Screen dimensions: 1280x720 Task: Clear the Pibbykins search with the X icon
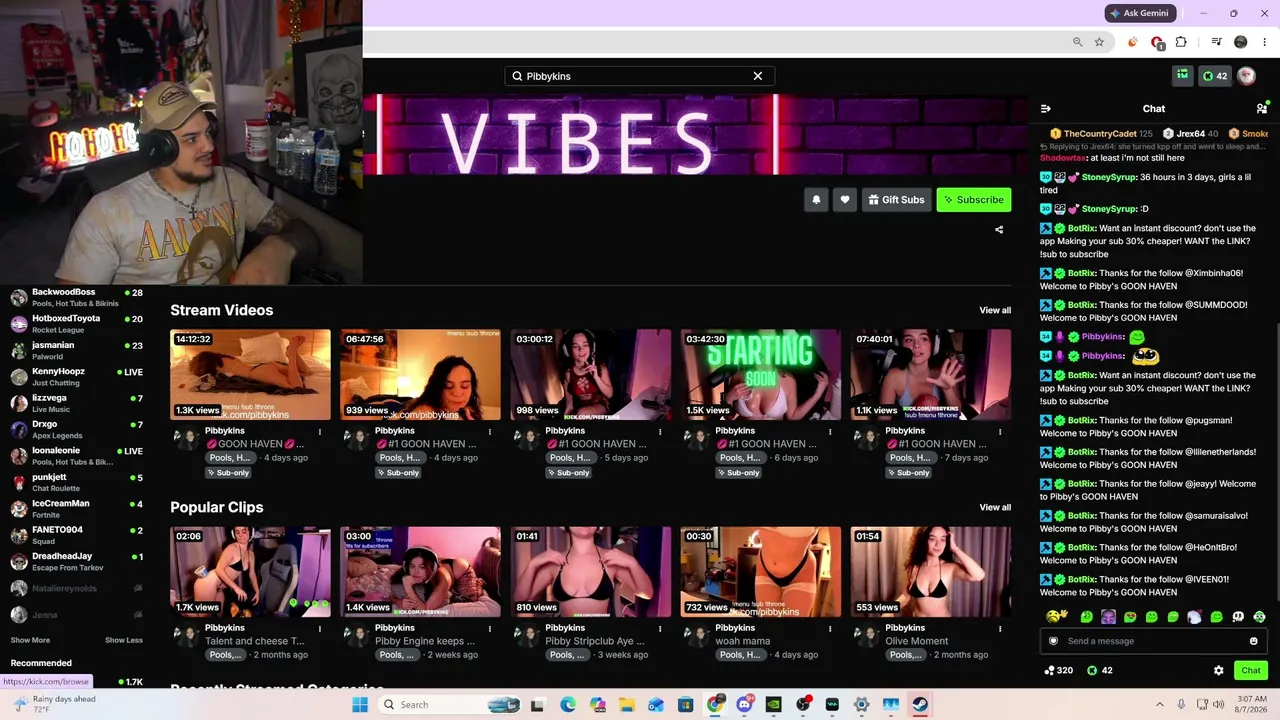[758, 76]
